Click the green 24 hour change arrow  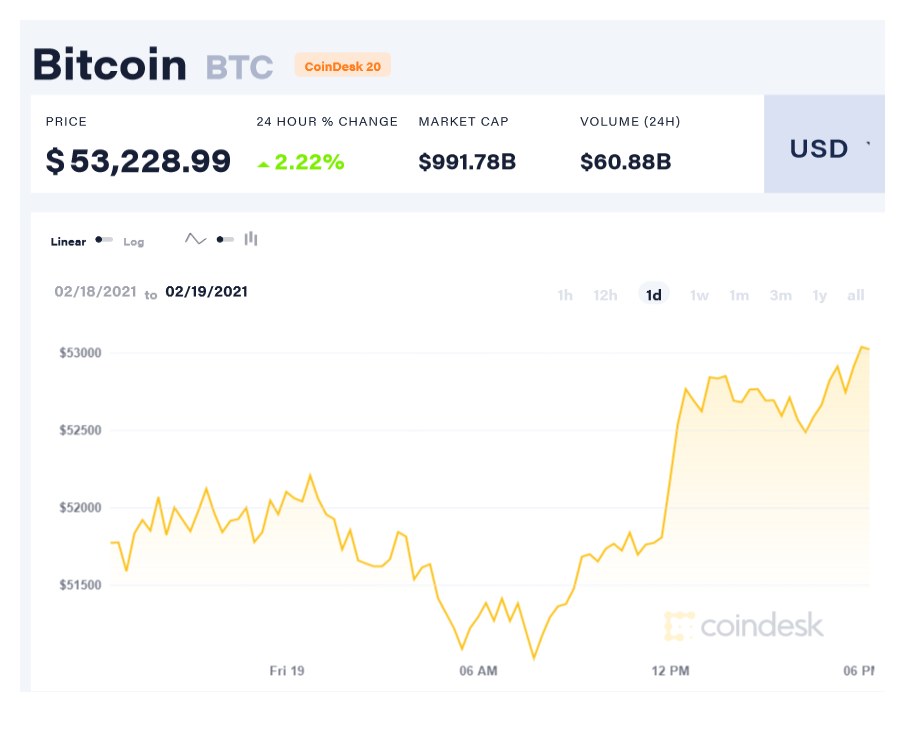263,164
